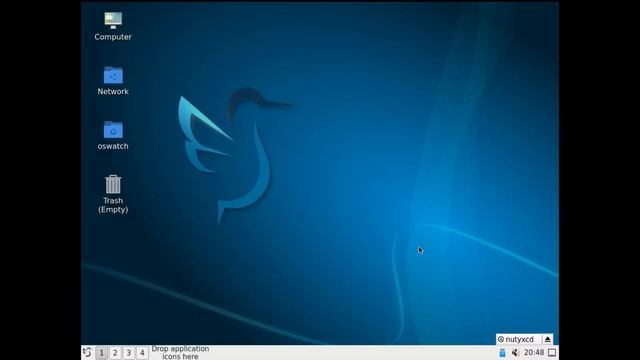Open the application menu at the taskbar's left end
The height and width of the screenshot is (360, 640).
[x=87, y=352]
